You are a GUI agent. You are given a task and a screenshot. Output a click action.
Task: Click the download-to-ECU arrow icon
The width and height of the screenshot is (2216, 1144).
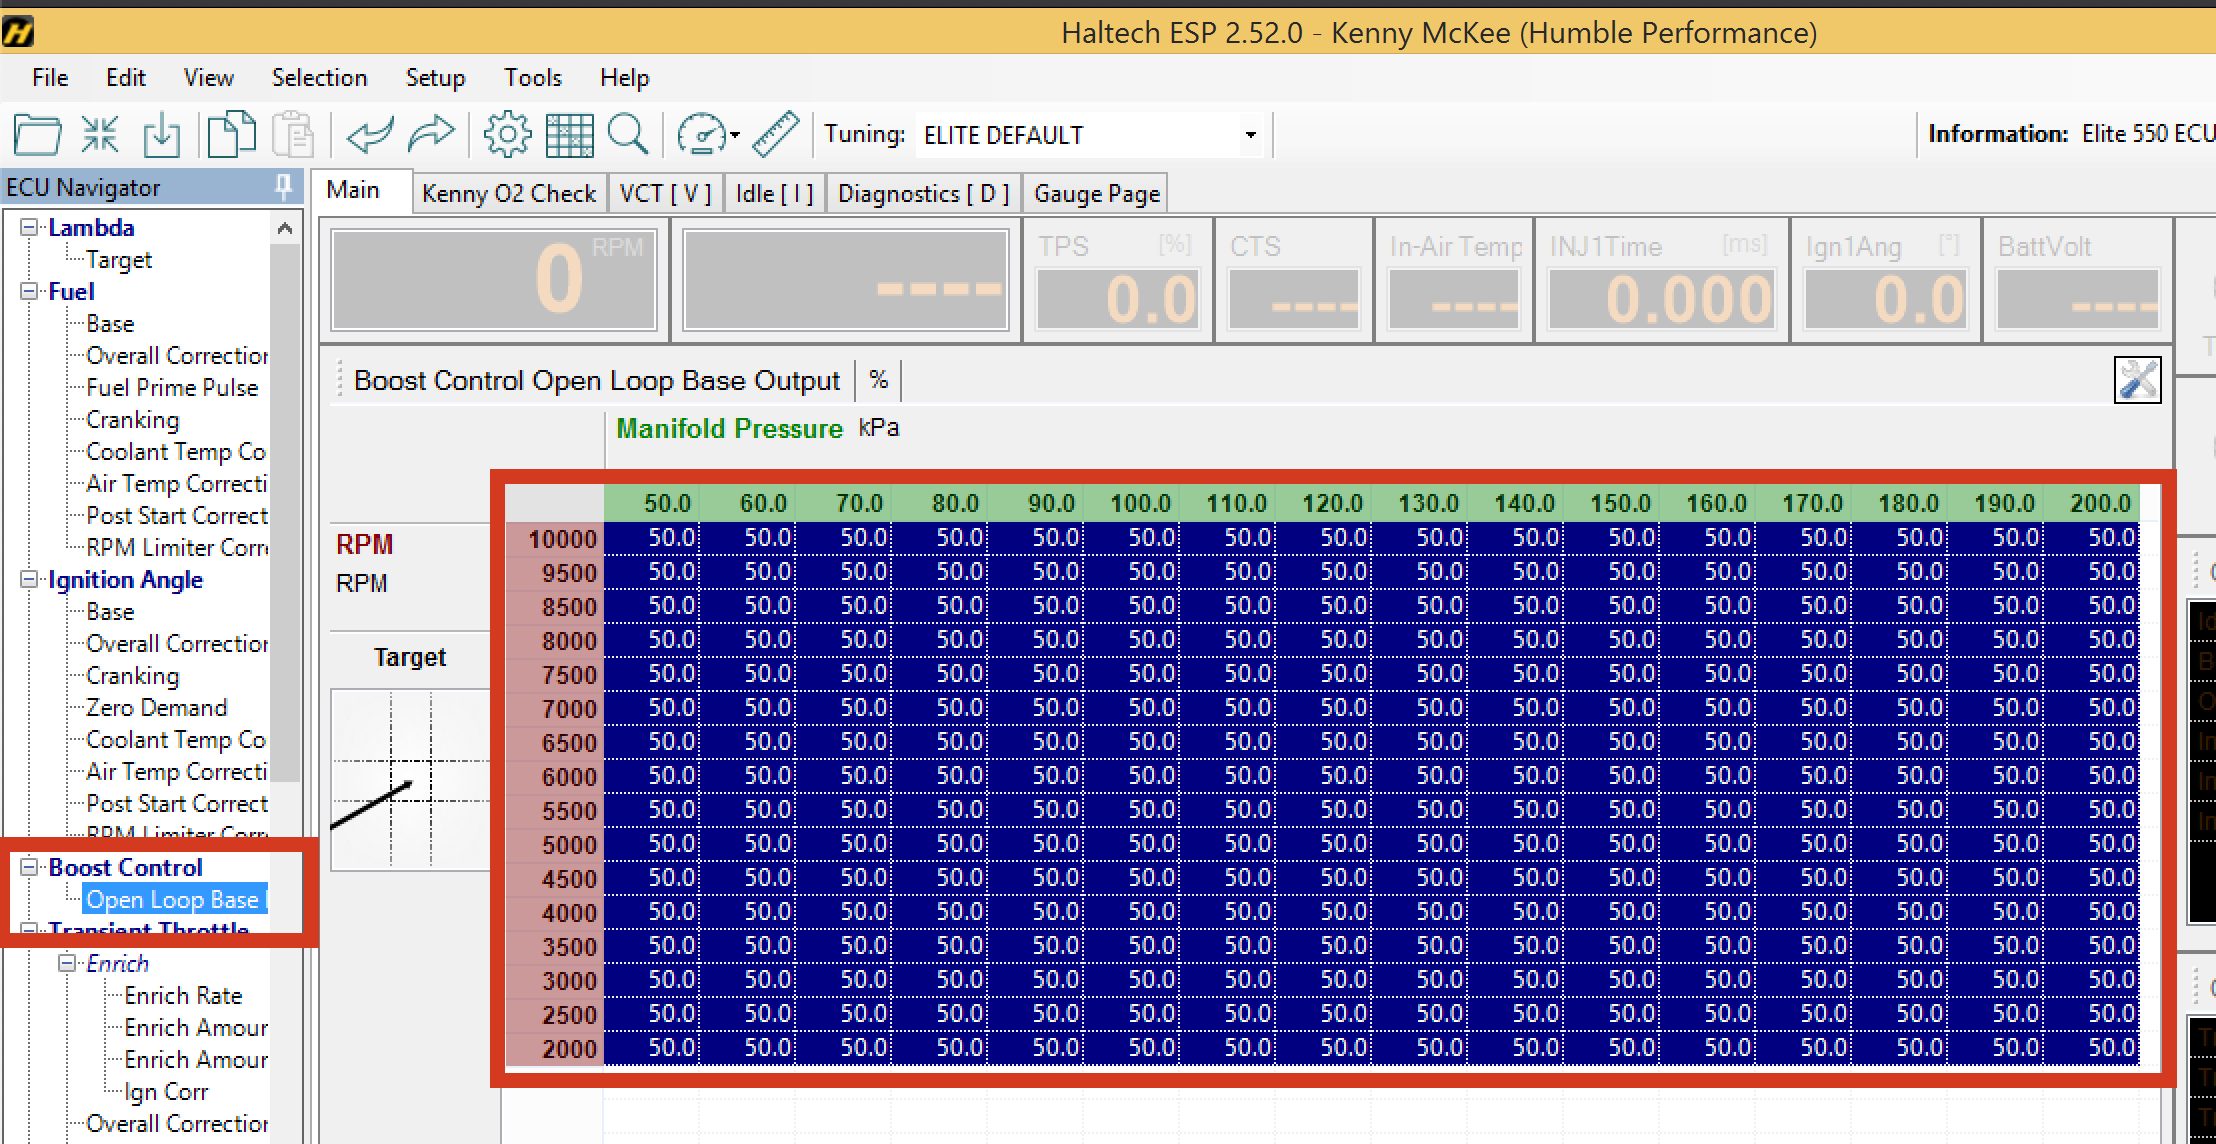coord(161,134)
